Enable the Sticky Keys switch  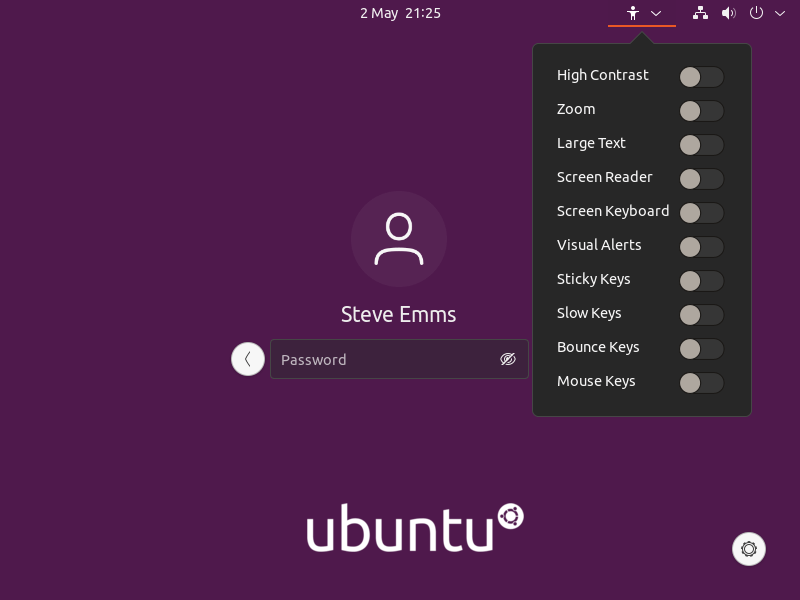702,281
